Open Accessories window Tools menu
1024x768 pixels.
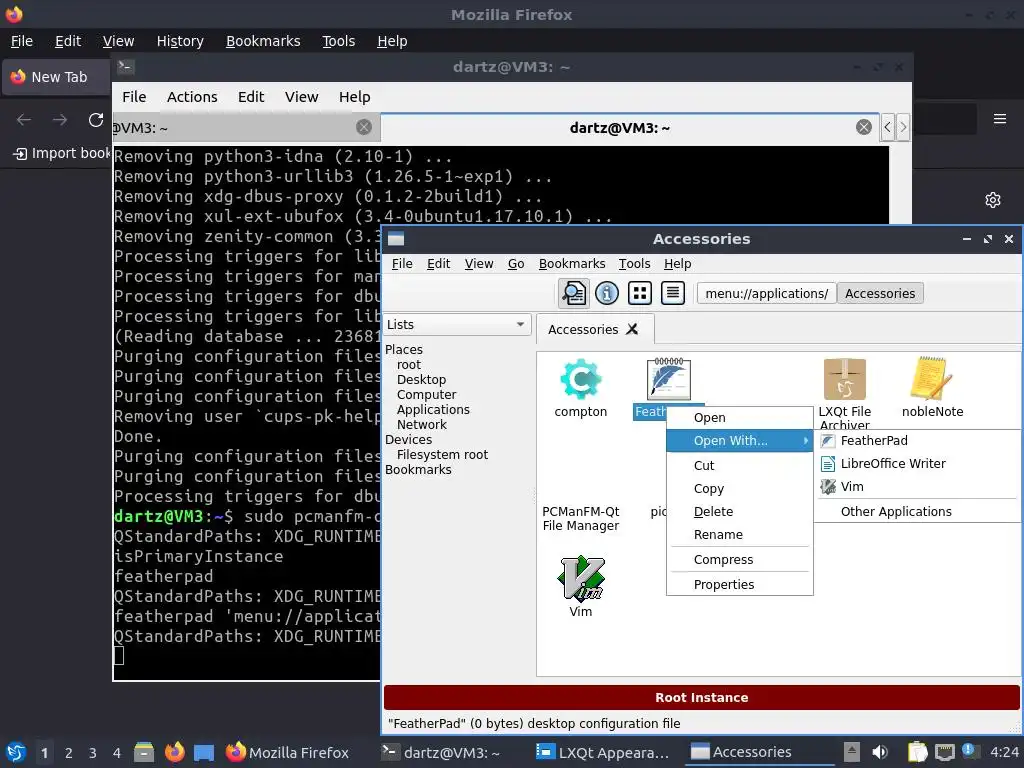[x=634, y=263]
